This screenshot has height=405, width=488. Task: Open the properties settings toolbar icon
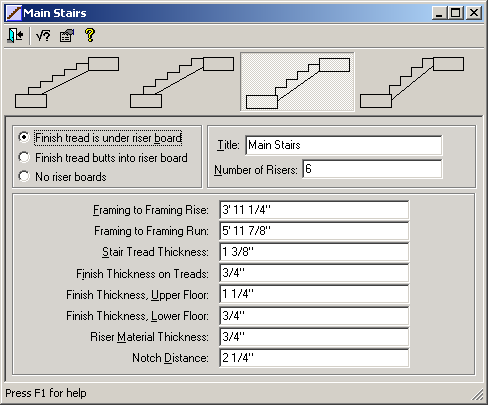point(67,35)
